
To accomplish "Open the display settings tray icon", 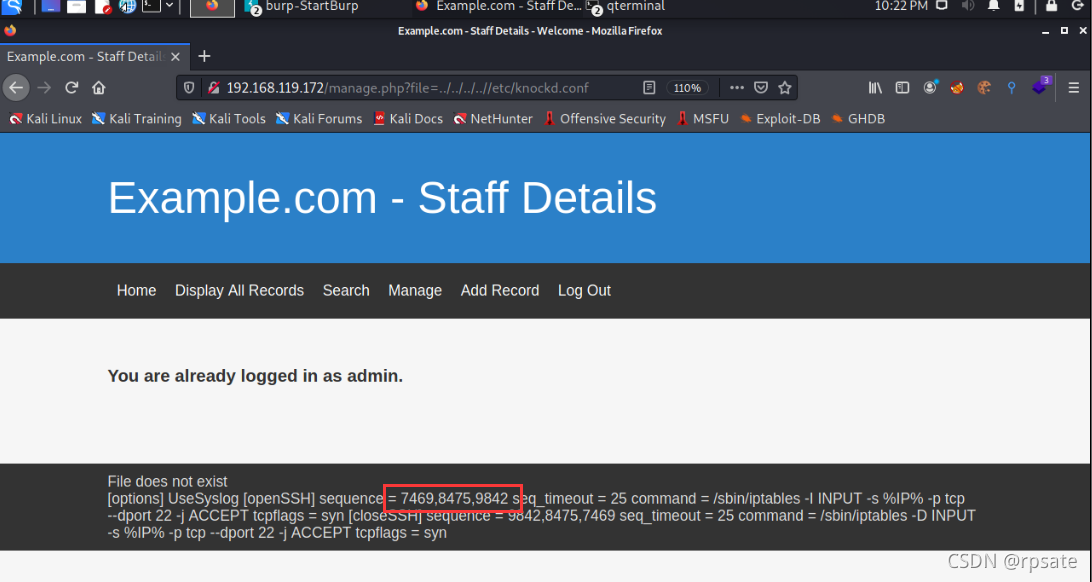I will coord(942,6).
